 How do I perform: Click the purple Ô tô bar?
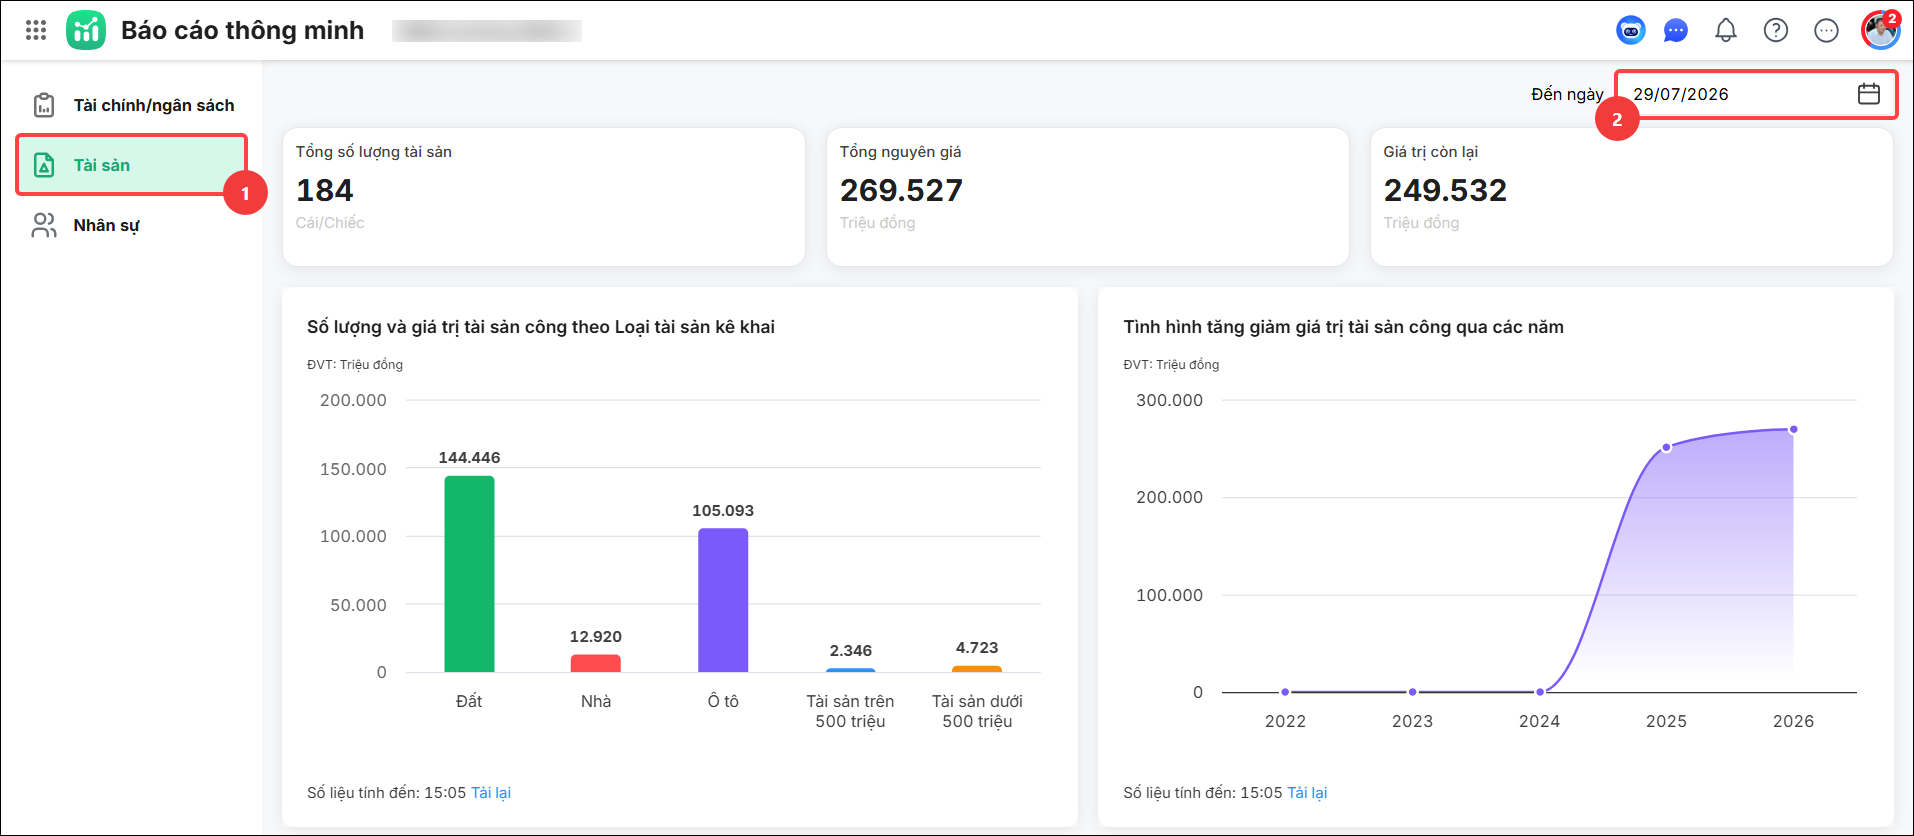[x=723, y=600]
